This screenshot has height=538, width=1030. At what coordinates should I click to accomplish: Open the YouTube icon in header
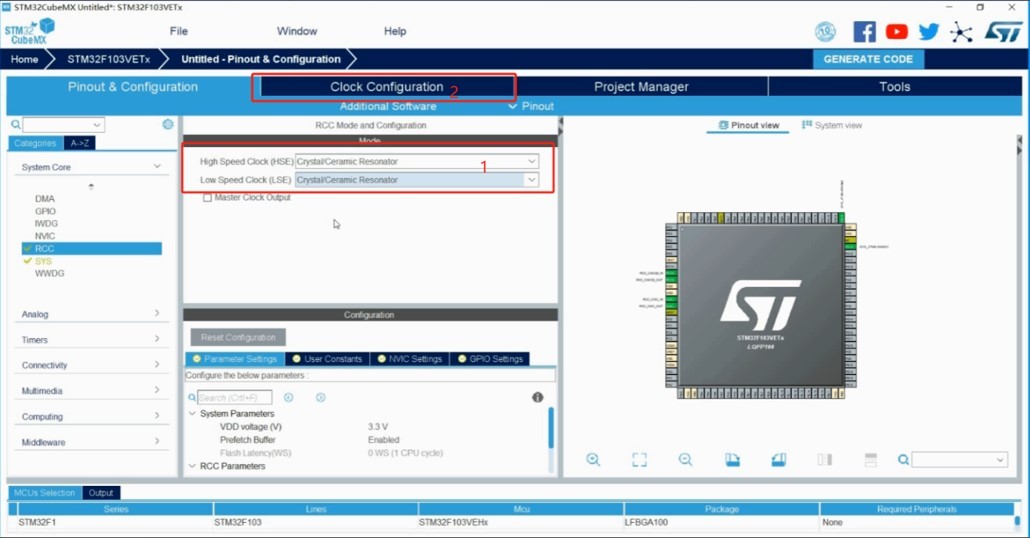pyautogui.click(x=897, y=32)
